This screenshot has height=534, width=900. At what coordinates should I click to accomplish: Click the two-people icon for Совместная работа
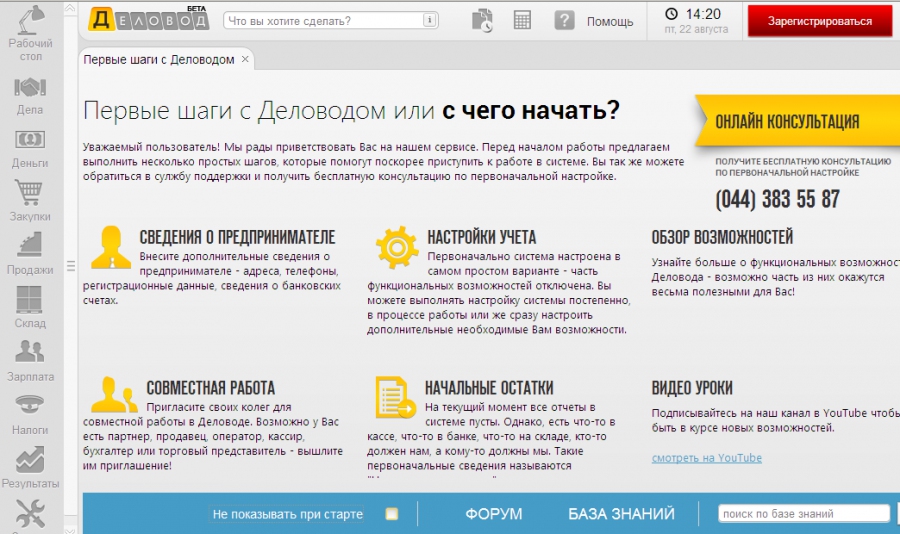(x=114, y=394)
